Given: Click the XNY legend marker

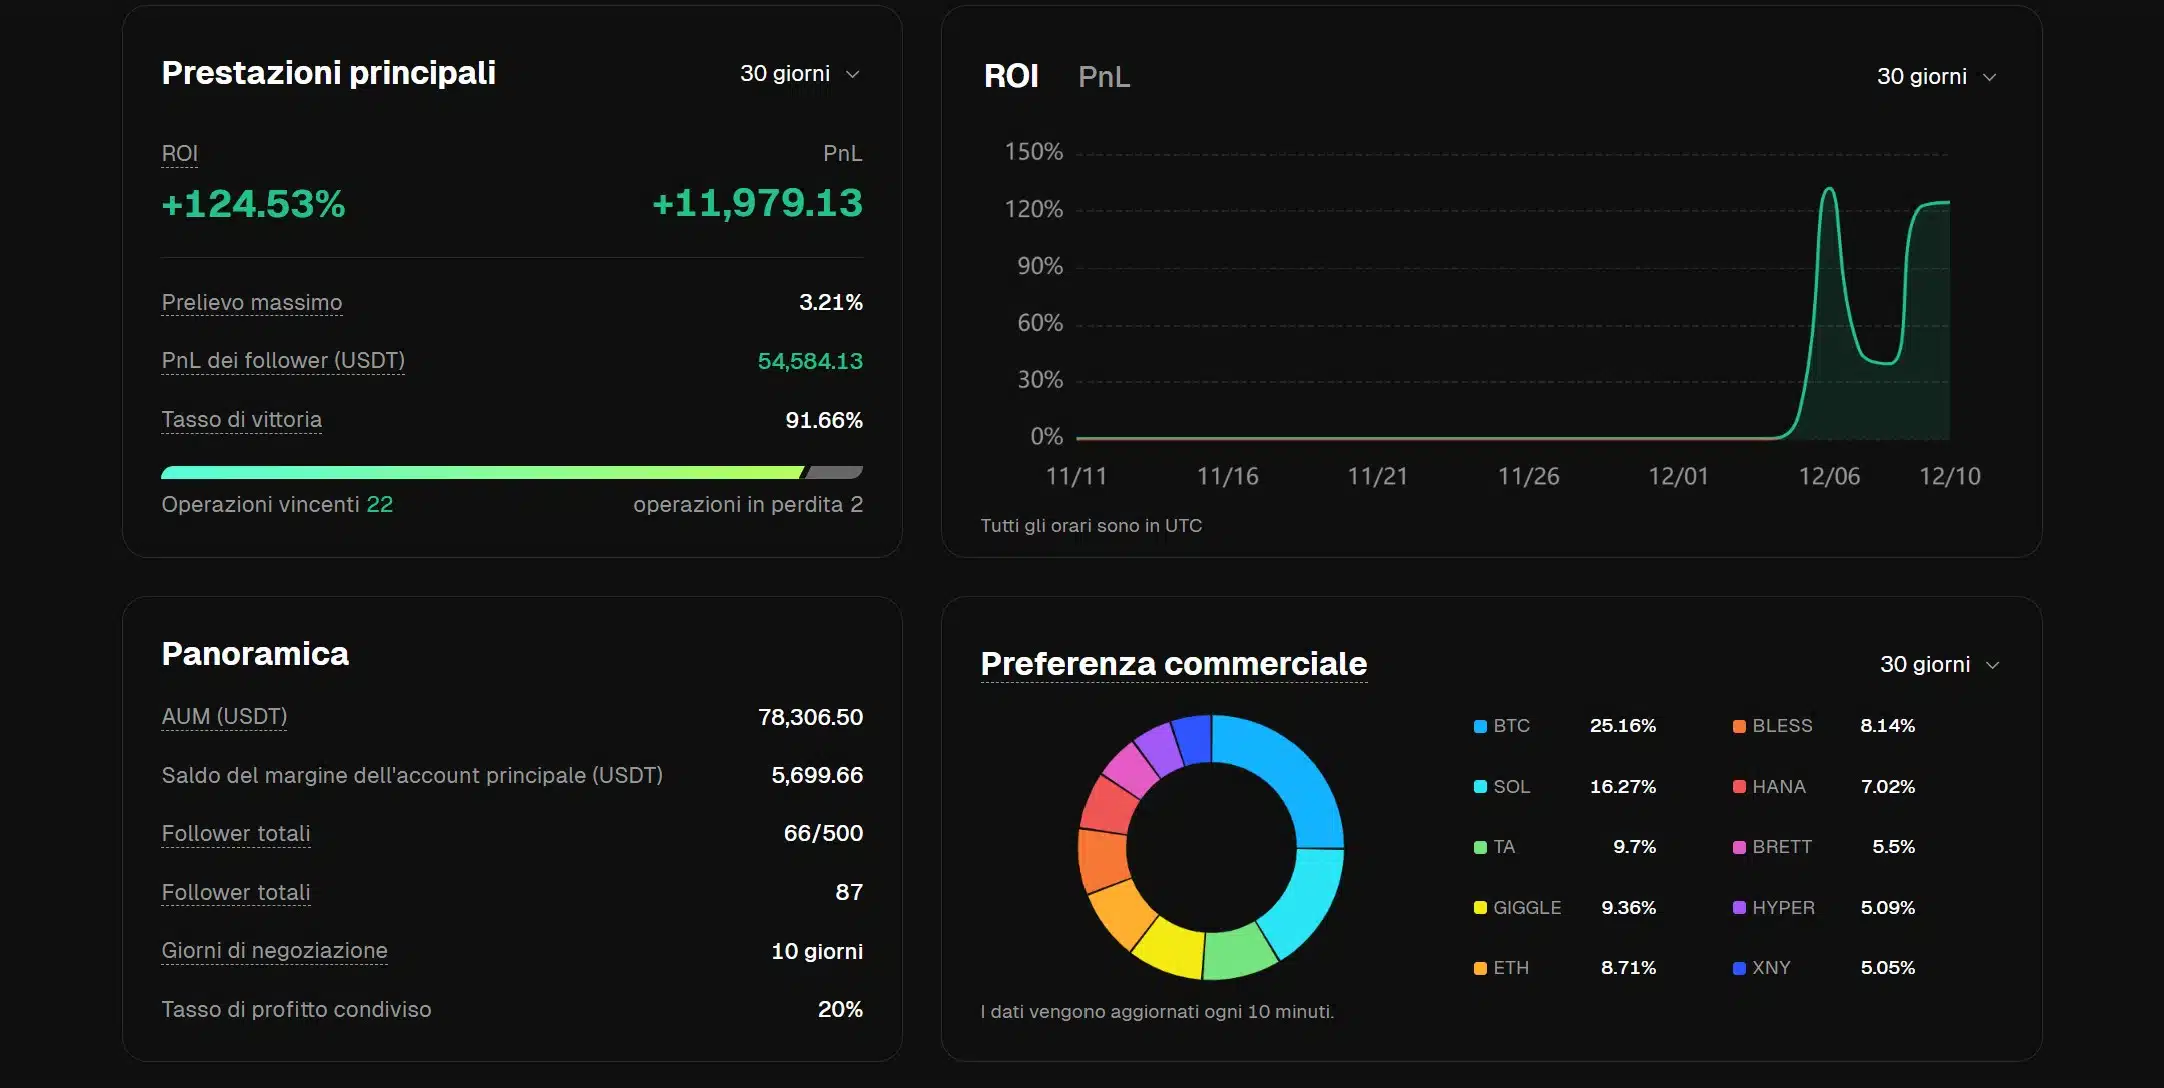Looking at the screenshot, I should [x=1738, y=968].
